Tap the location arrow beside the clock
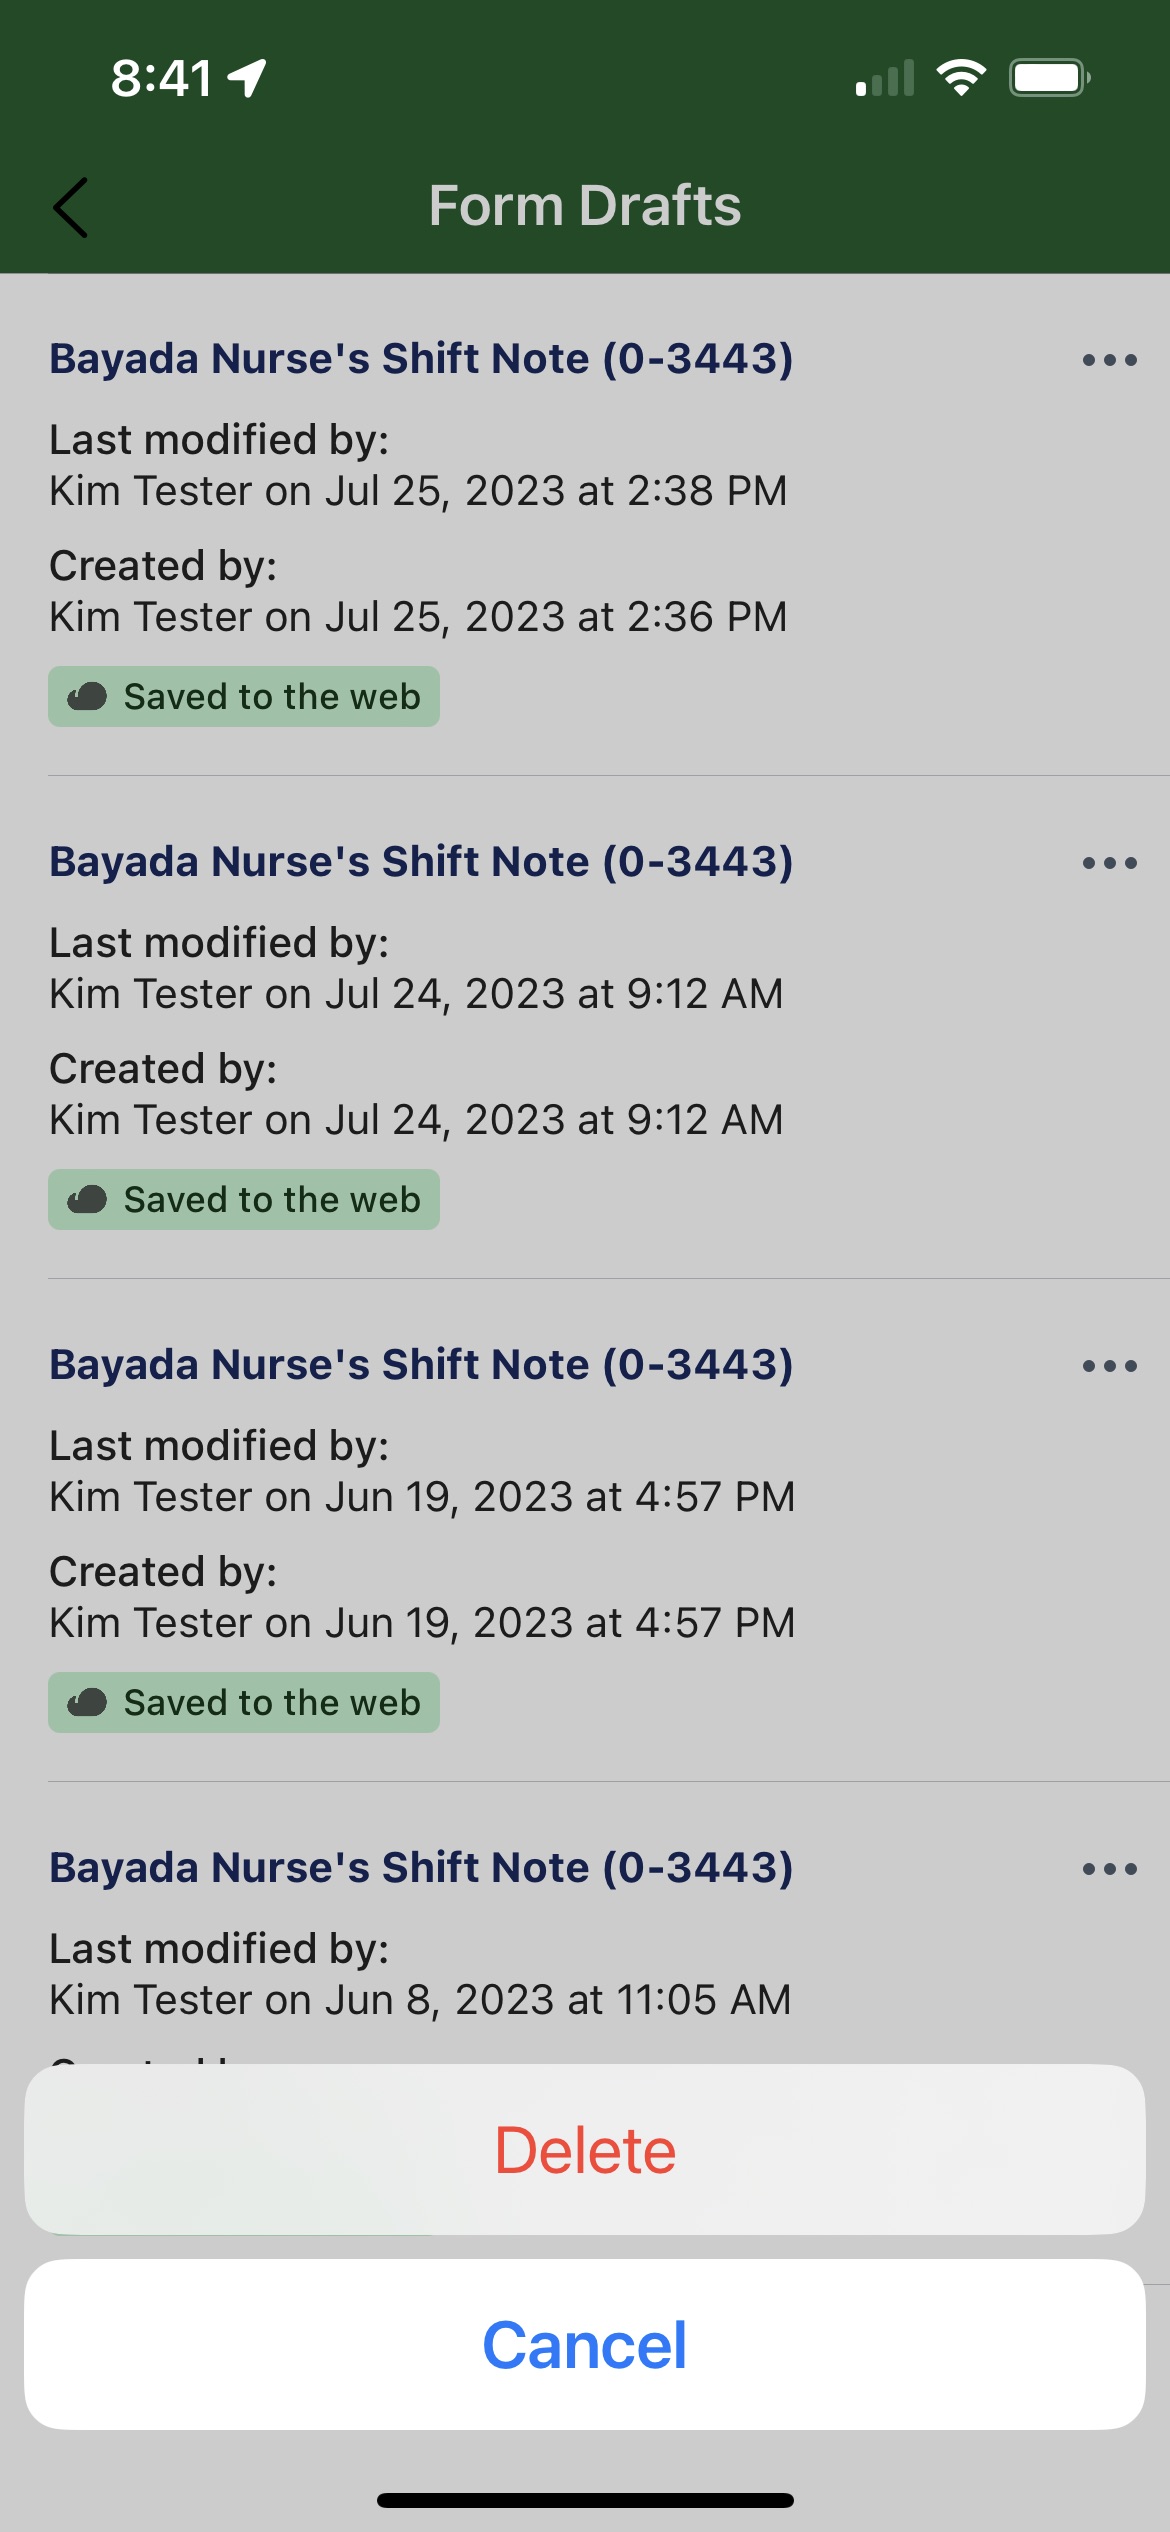The image size is (1170, 2532). tap(247, 78)
